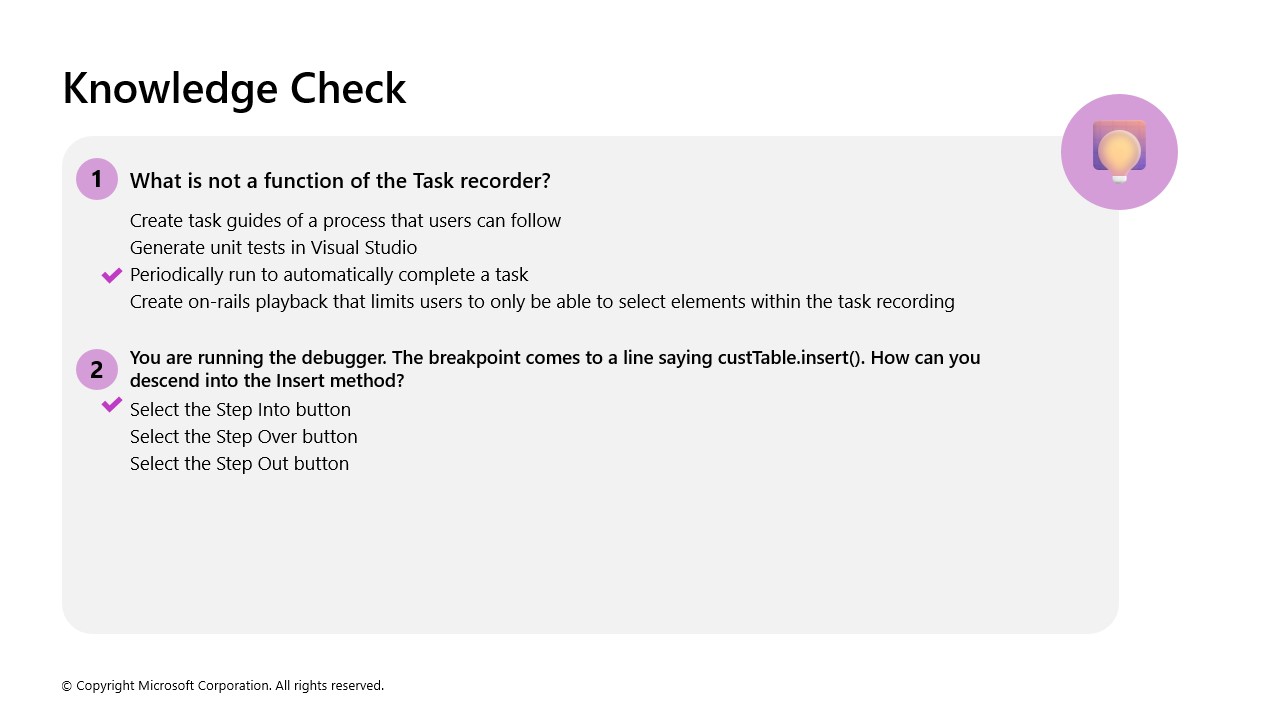The height and width of the screenshot is (720, 1280).
Task: Select the "Create on-rails playback" answer
Action: pos(542,302)
